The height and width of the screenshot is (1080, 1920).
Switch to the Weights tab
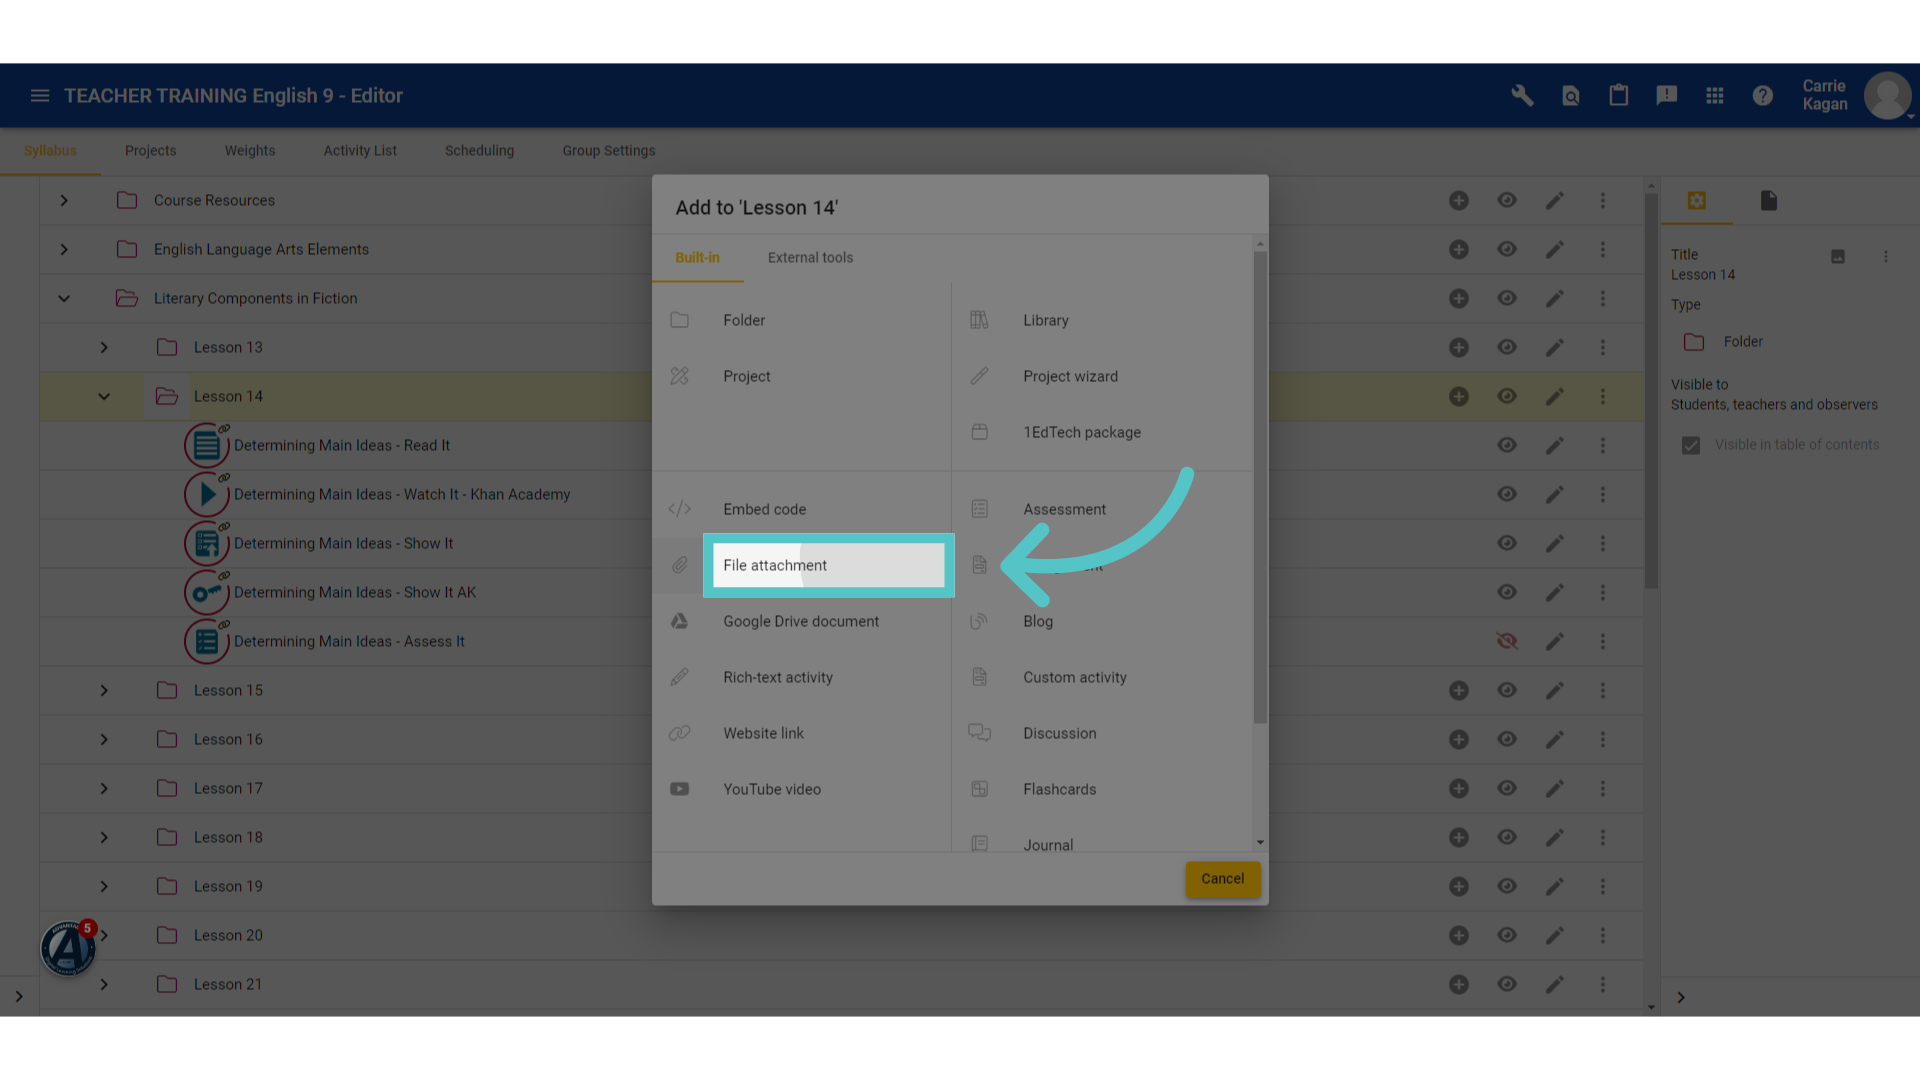[250, 151]
